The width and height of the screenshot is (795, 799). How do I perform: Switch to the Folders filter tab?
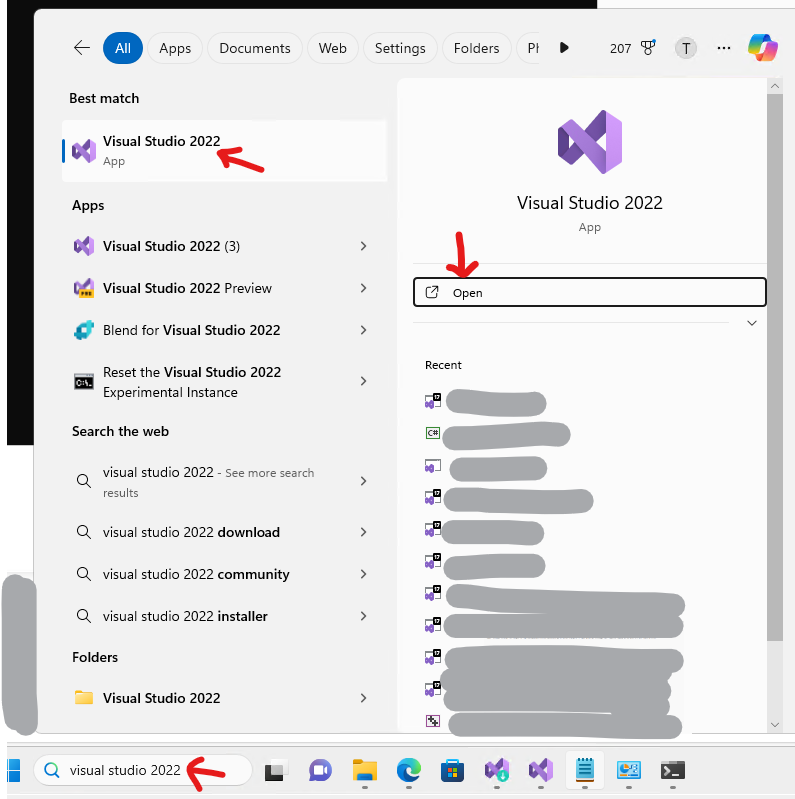tap(476, 48)
